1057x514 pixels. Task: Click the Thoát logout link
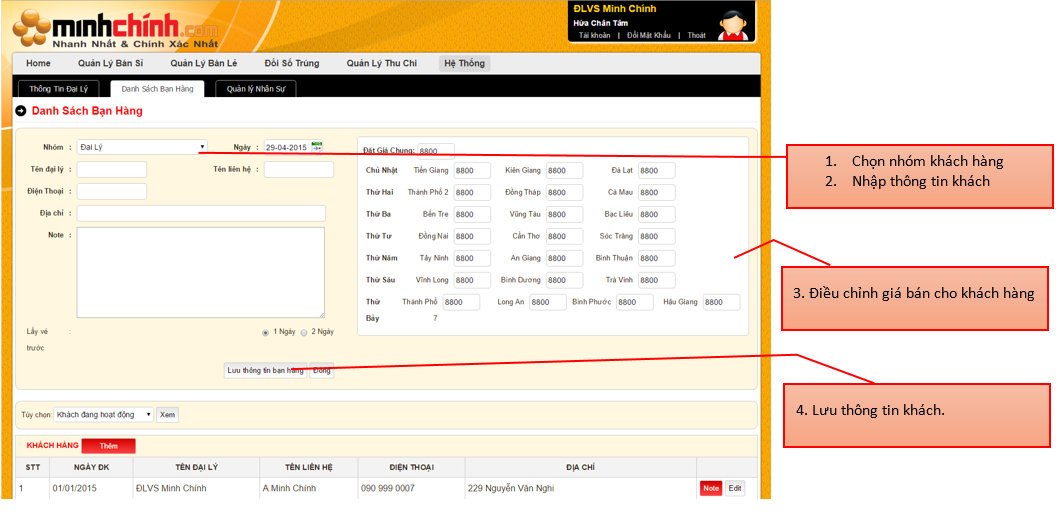click(696, 35)
